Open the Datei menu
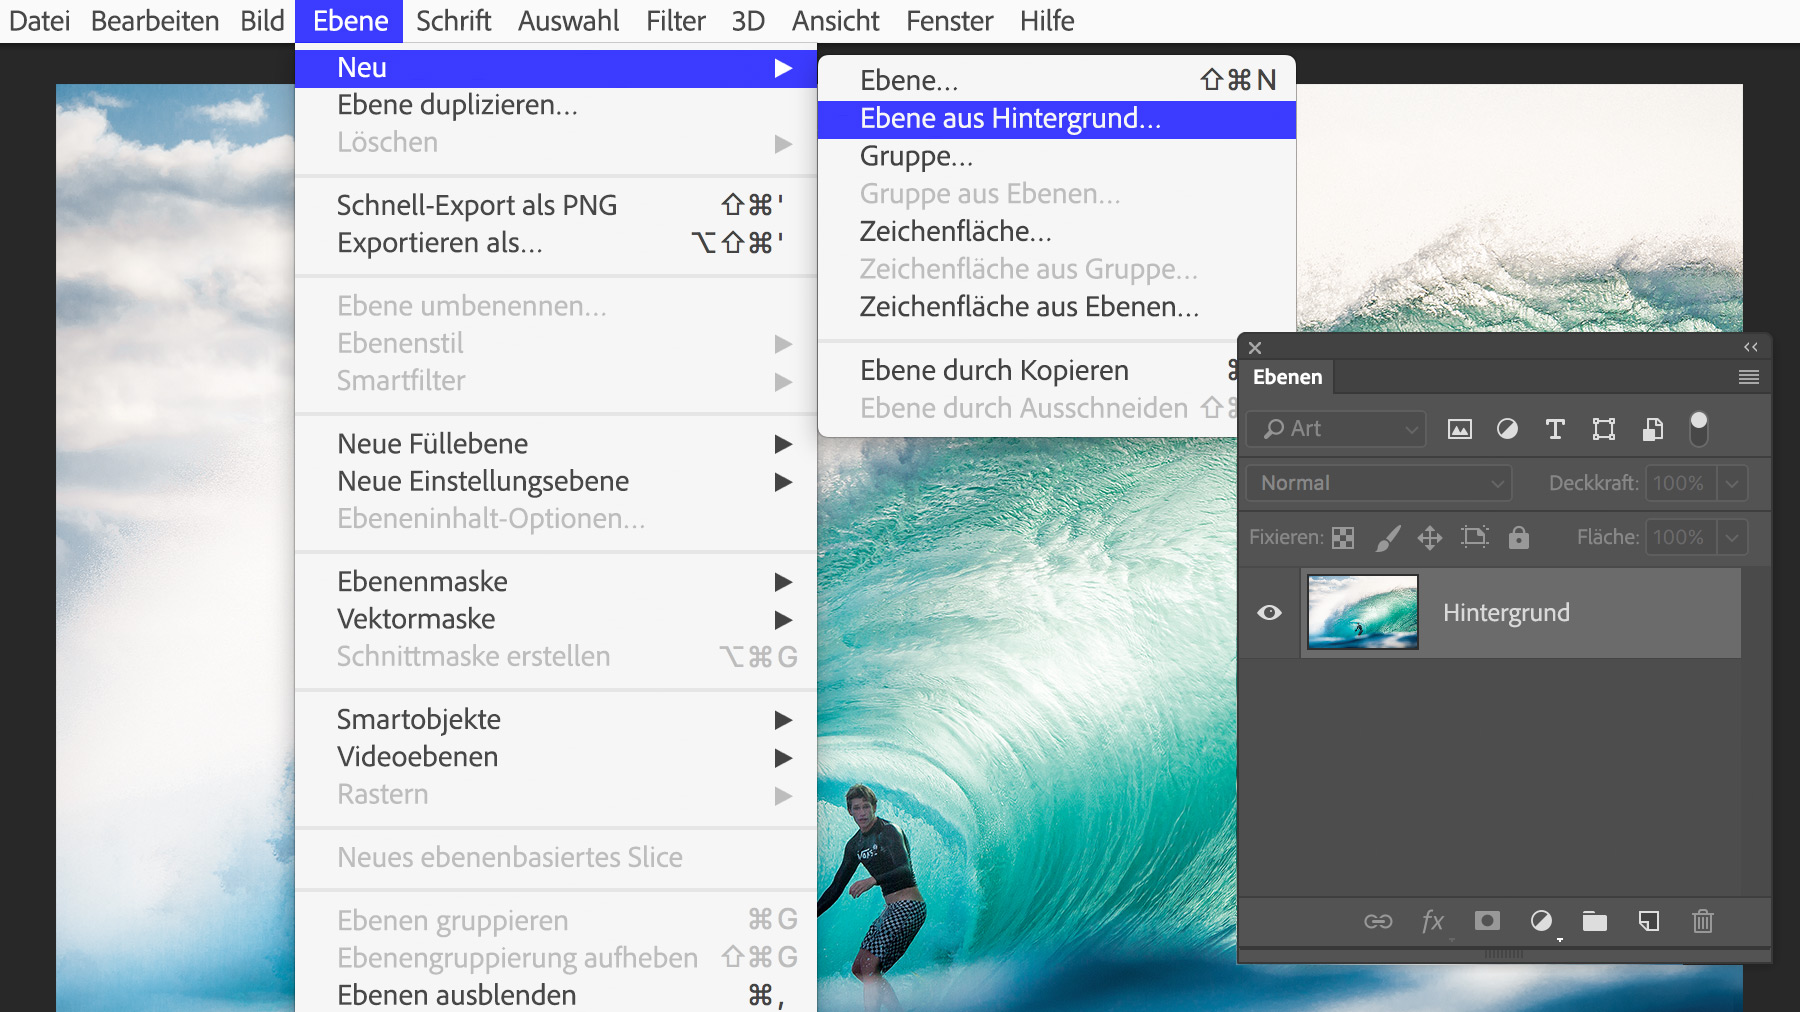This screenshot has width=1800, height=1012. click(x=39, y=21)
